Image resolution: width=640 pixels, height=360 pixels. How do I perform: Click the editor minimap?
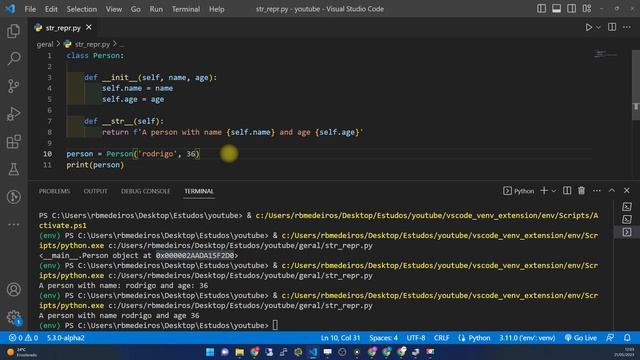606,54
